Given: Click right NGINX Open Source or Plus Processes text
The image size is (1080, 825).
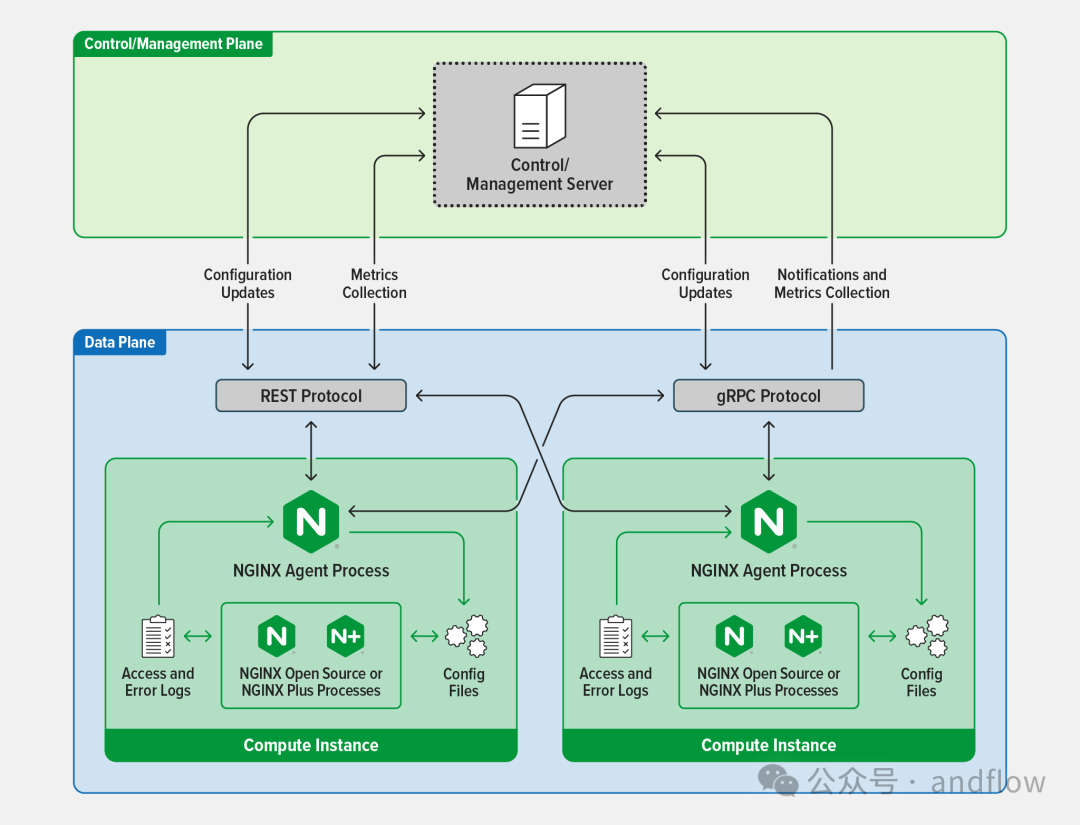Looking at the screenshot, I should (x=769, y=682).
